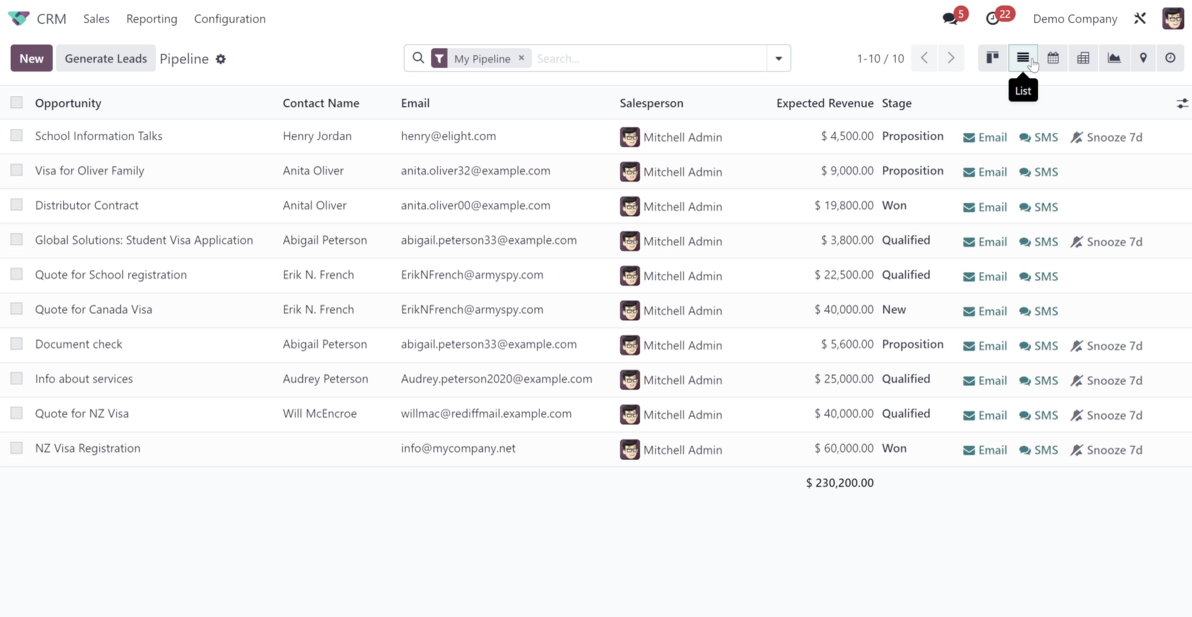1192x617 pixels.
Task: Check the NZ Visa Registration row
Action: click(17, 448)
